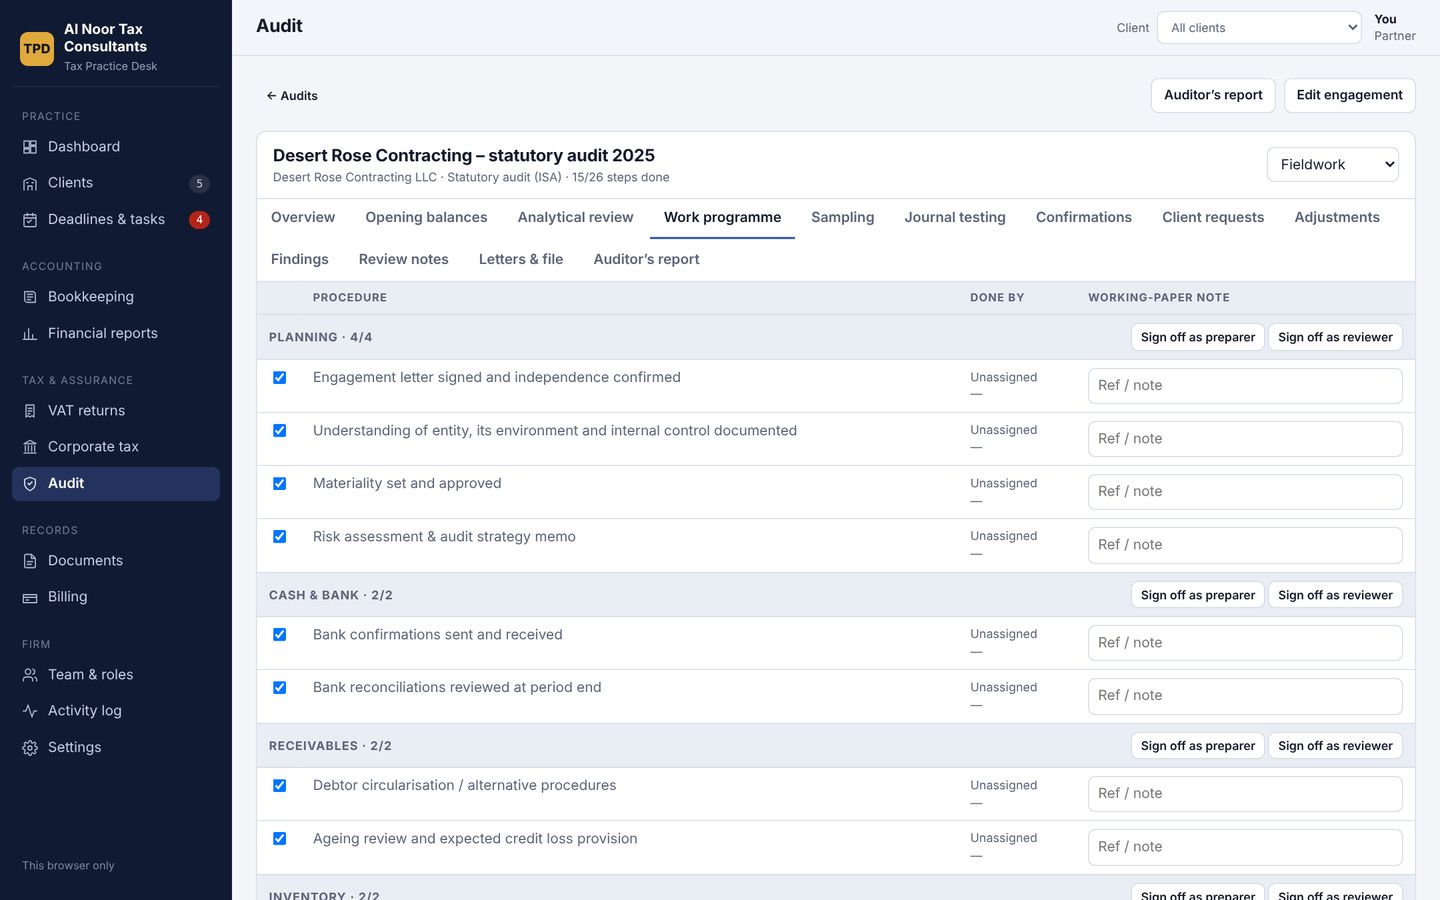Open the Journal testing tab

[955, 217]
